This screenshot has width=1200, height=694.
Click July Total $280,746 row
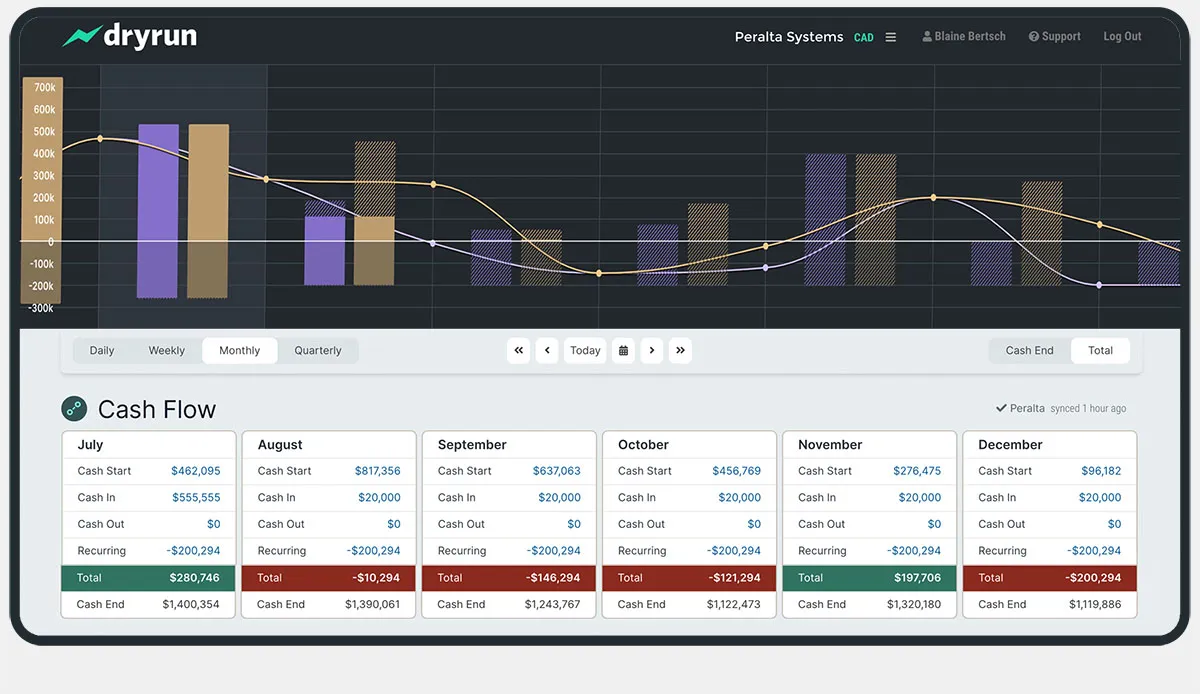pyautogui.click(x=148, y=578)
